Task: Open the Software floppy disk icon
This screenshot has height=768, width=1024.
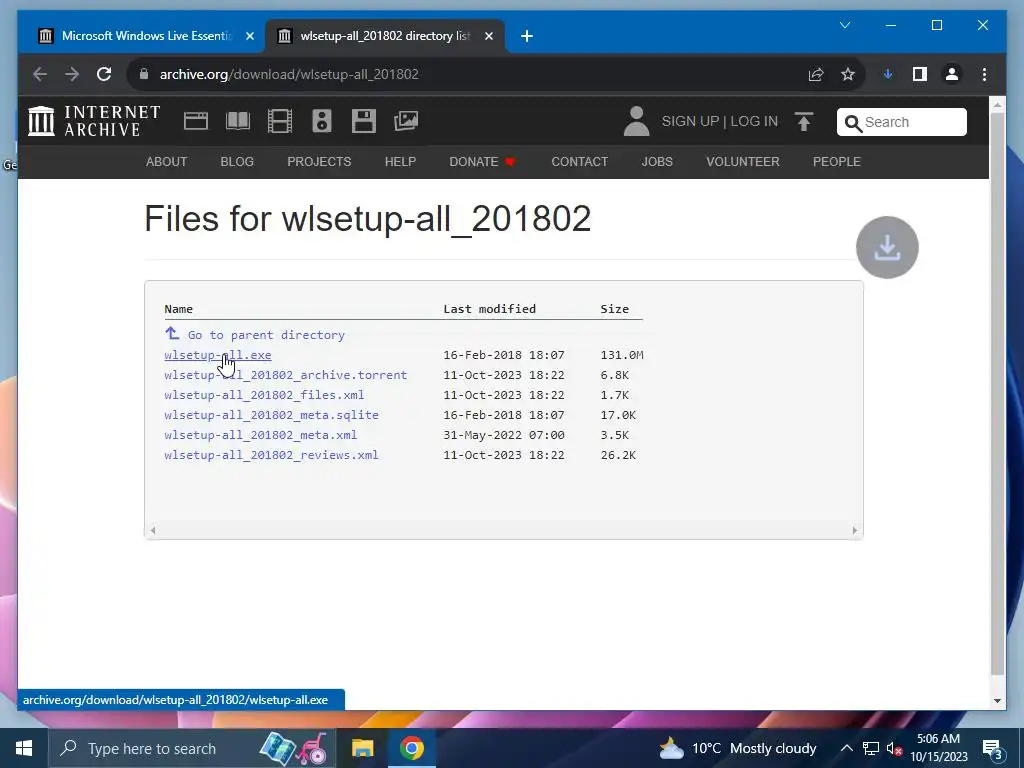Action: pos(364,121)
